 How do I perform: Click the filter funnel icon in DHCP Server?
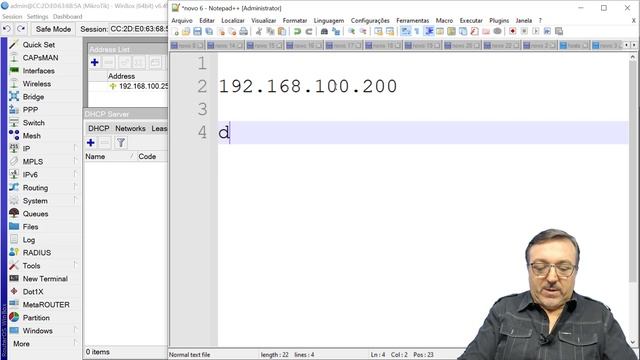click(121, 142)
